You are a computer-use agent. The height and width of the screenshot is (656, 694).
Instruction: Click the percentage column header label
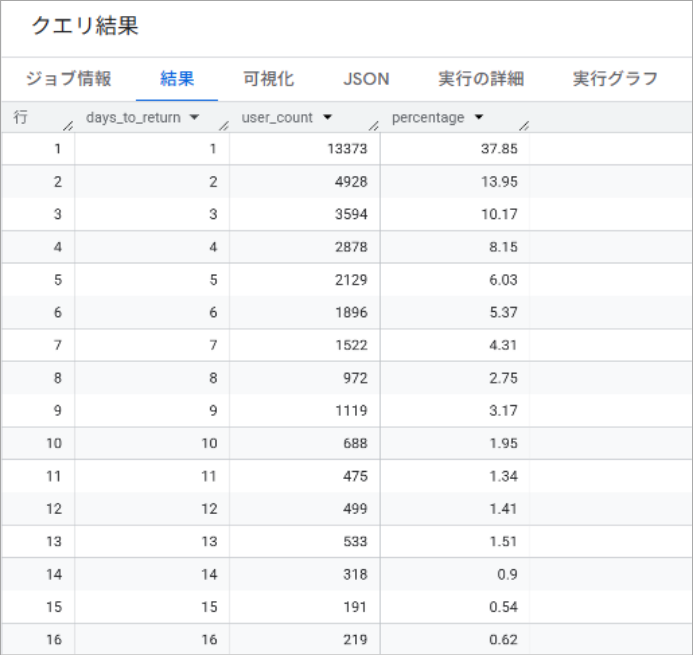428,118
